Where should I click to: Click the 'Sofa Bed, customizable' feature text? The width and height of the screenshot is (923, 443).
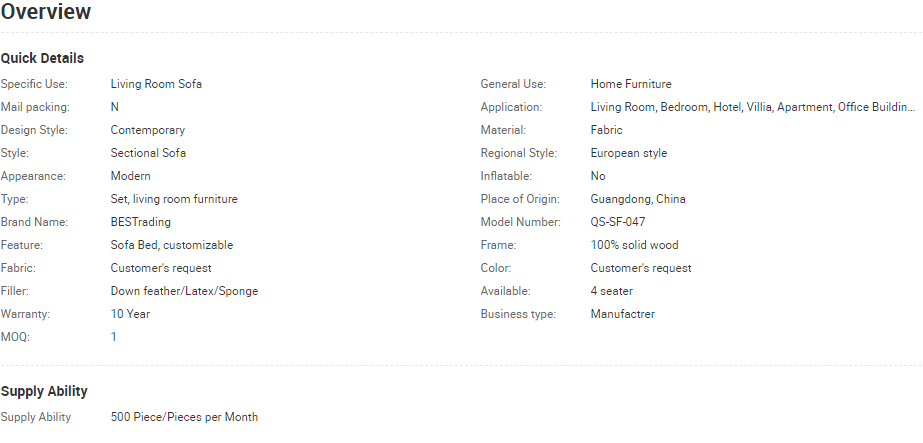pos(171,245)
